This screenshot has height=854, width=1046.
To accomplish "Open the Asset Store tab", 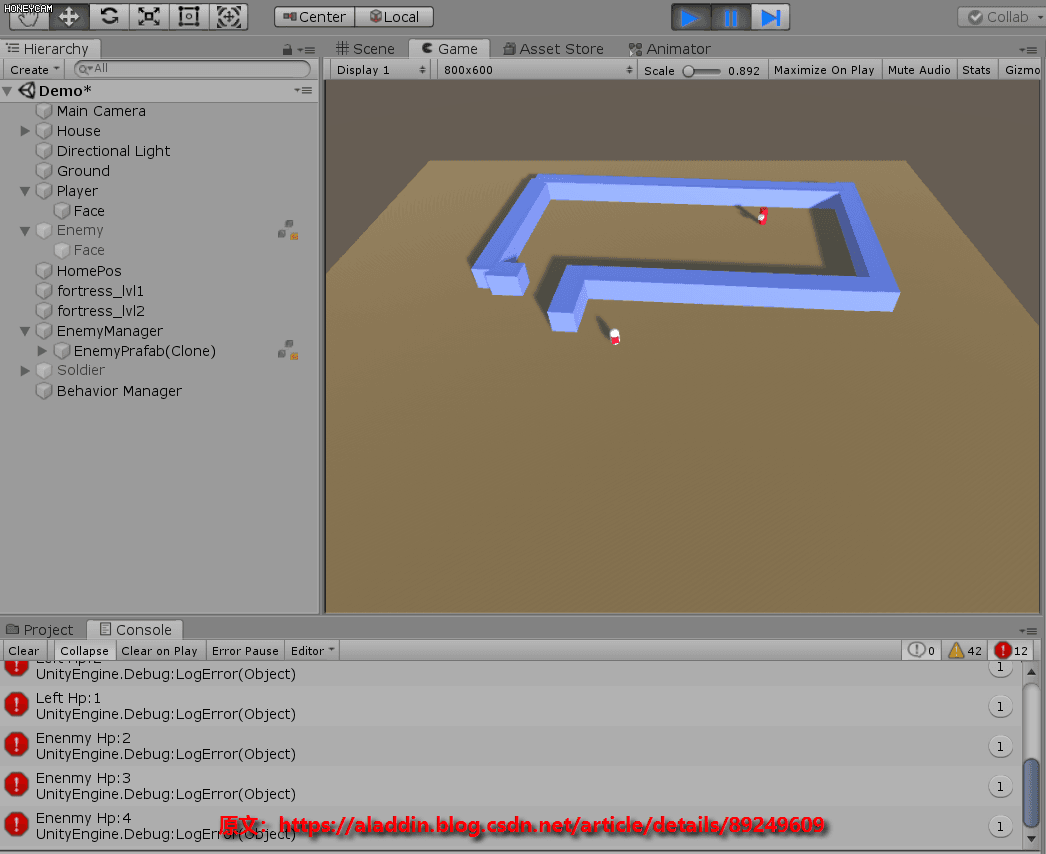I will pyautogui.click(x=553, y=49).
